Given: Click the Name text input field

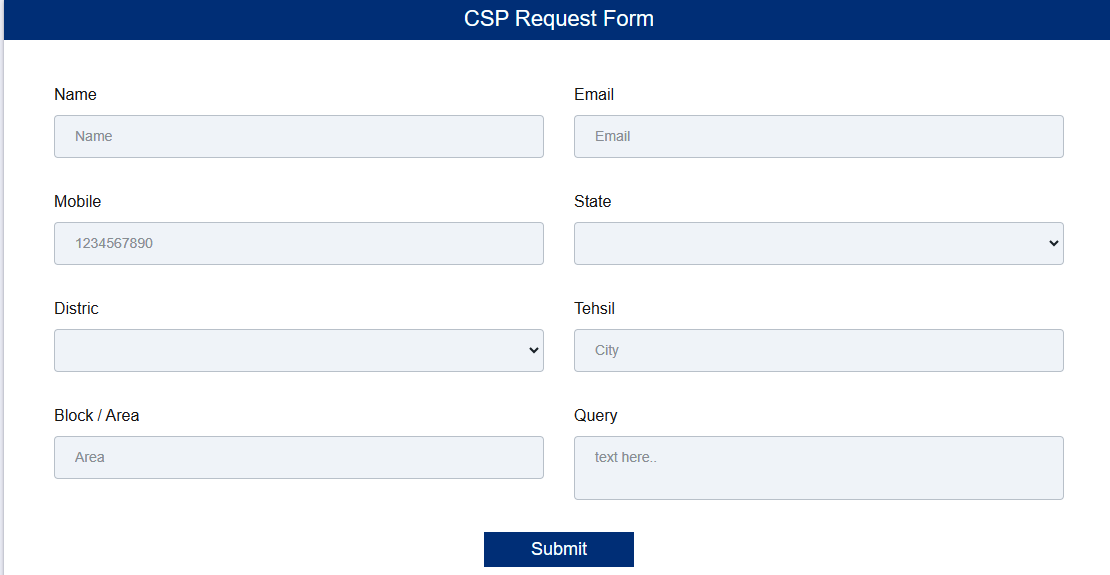Looking at the screenshot, I should pos(298,136).
